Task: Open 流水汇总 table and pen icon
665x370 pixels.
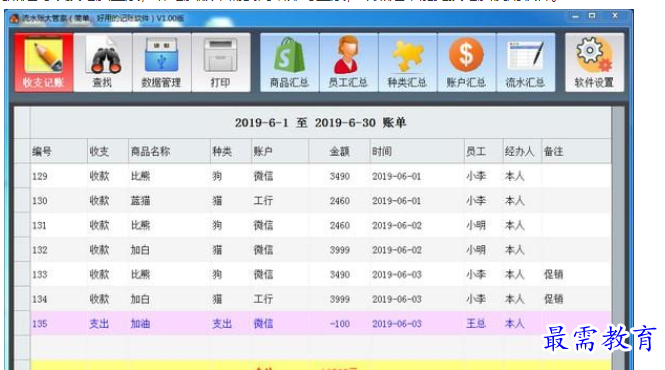Action: pos(525,62)
